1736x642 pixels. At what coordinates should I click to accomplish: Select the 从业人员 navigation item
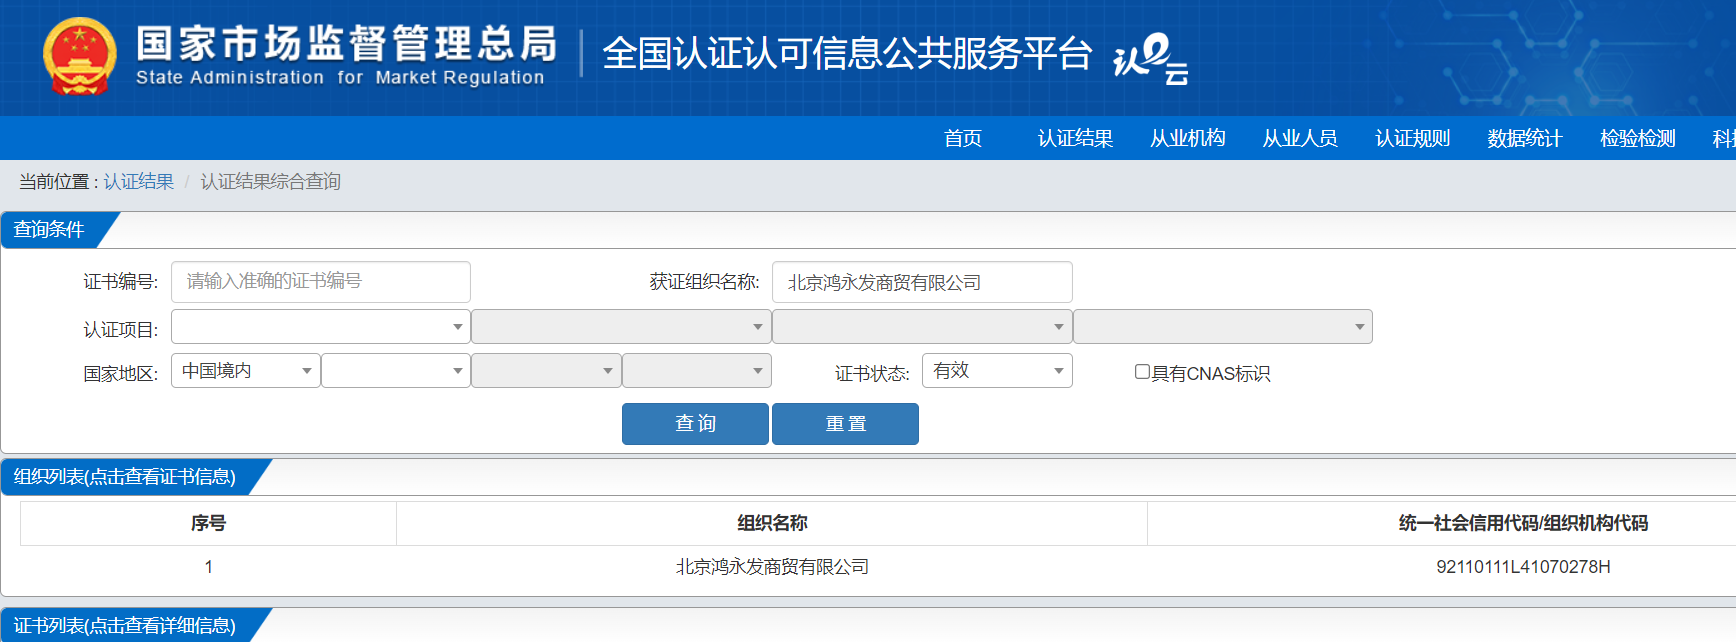click(1300, 138)
